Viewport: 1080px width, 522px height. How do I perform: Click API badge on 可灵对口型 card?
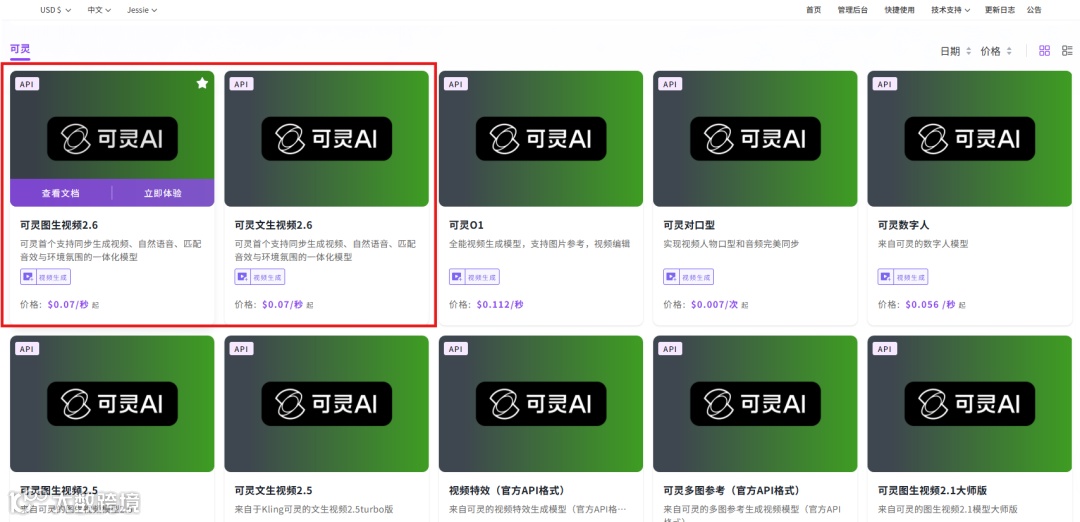pos(669,84)
